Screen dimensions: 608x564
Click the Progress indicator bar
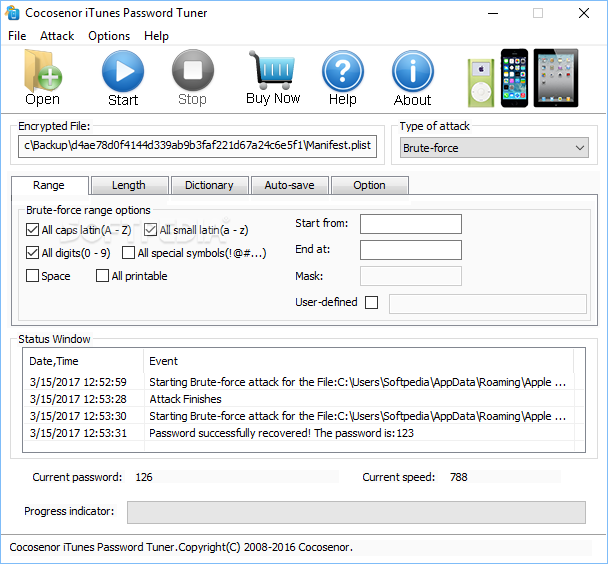356,512
